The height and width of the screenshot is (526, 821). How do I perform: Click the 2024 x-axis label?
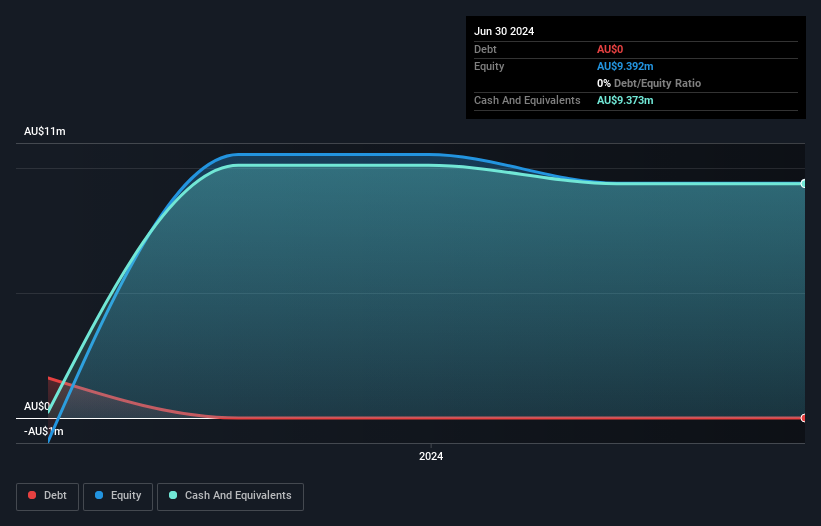coord(431,456)
